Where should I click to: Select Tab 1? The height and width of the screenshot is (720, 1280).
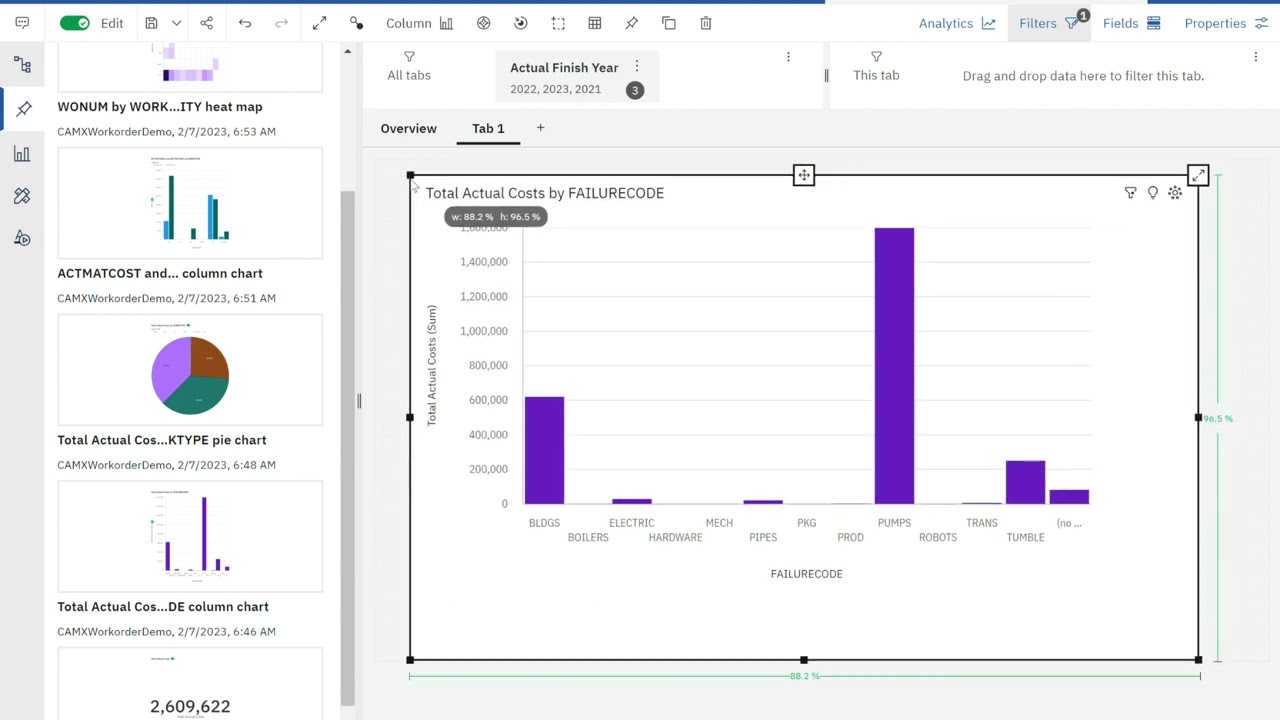[x=488, y=128]
